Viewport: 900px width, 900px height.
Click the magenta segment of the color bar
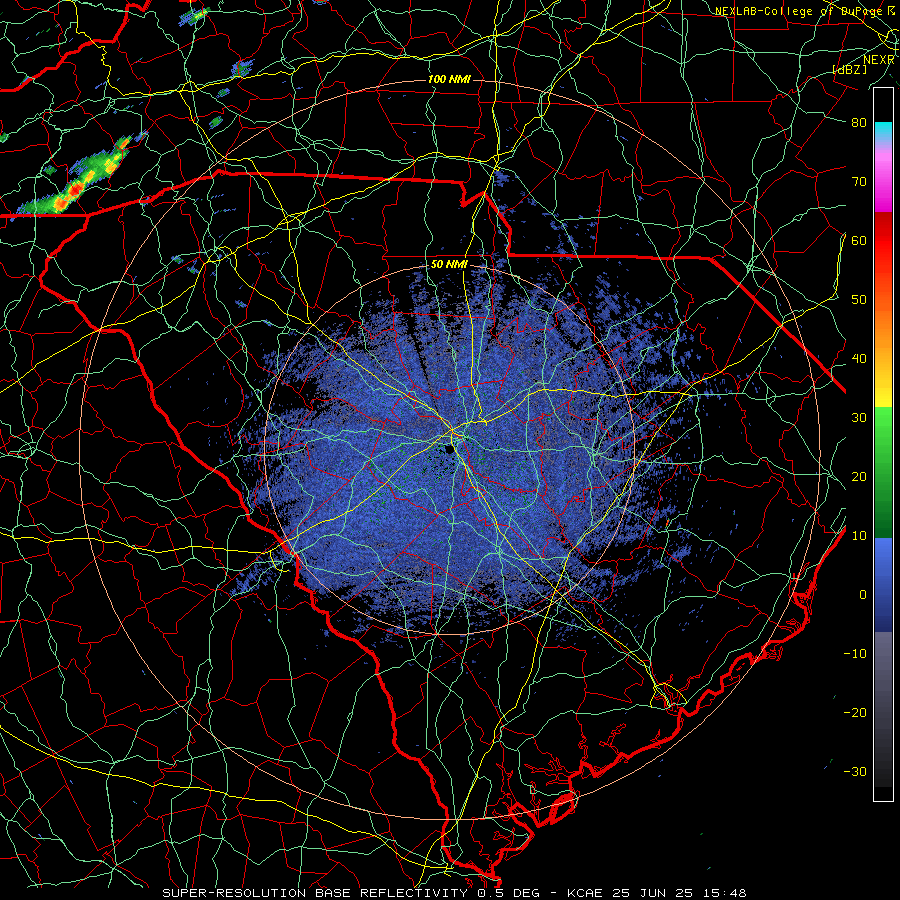[x=883, y=181]
